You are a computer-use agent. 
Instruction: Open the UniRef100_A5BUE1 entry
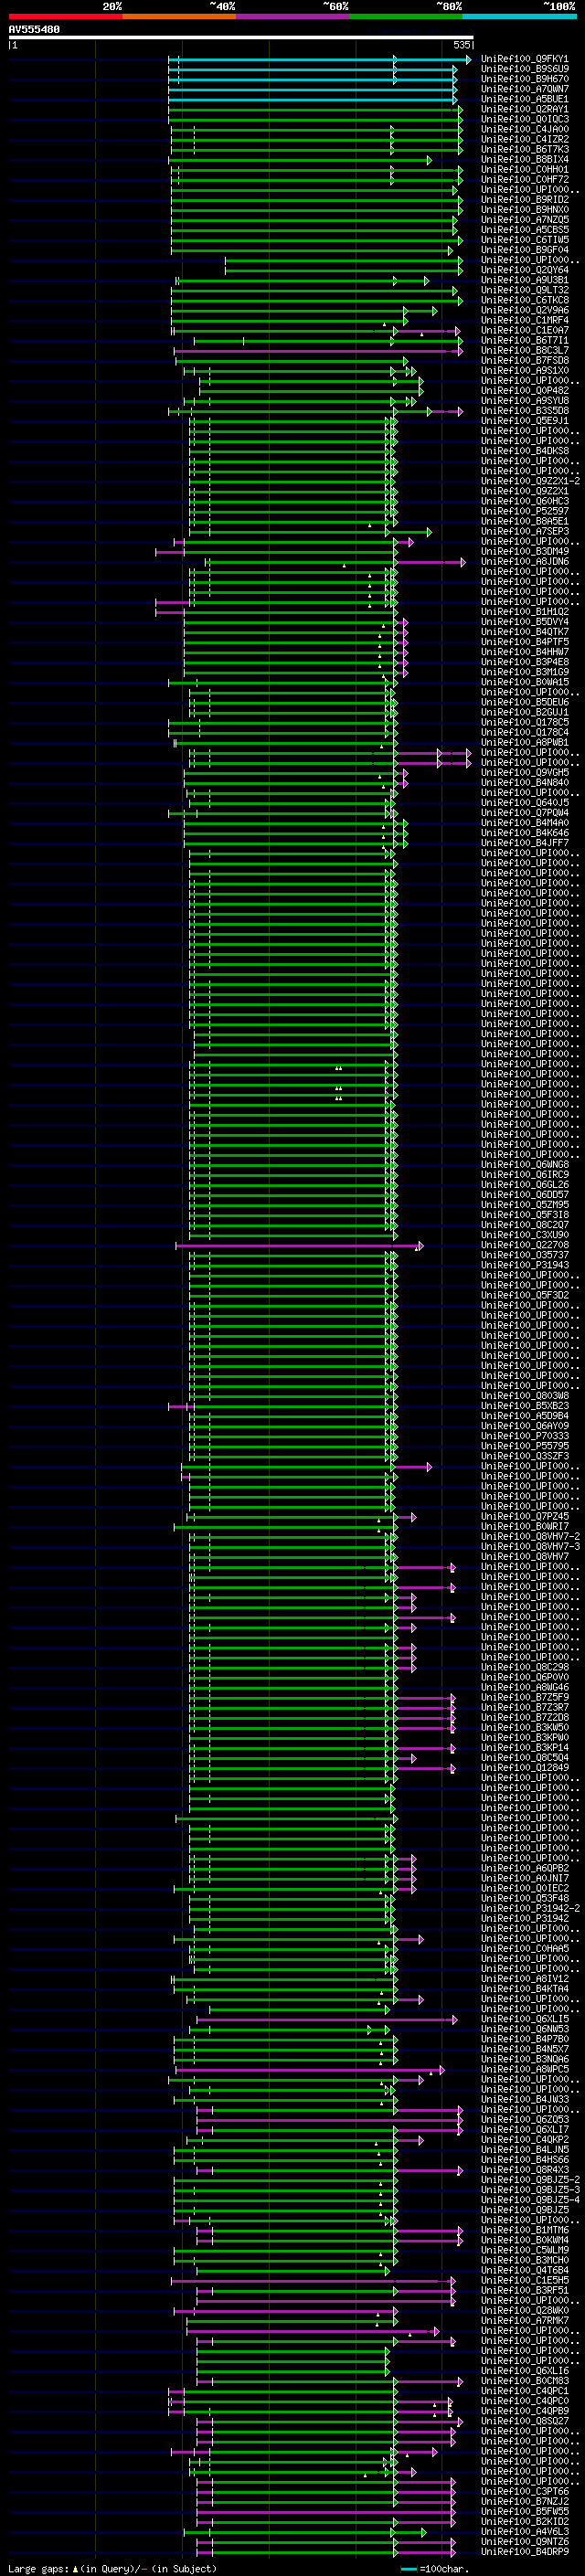tap(524, 99)
